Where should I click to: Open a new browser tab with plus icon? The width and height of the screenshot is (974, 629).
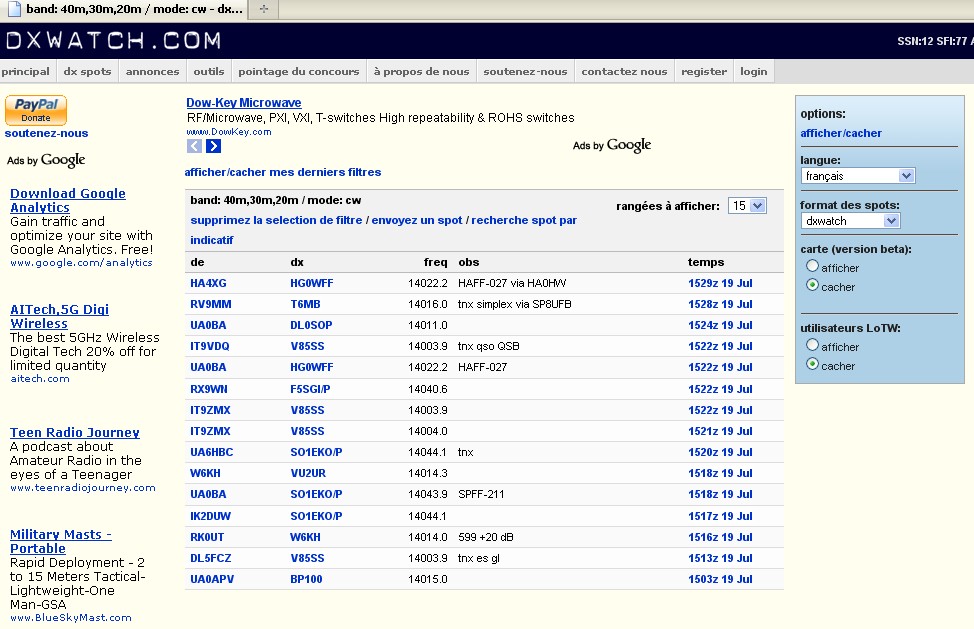263,9
